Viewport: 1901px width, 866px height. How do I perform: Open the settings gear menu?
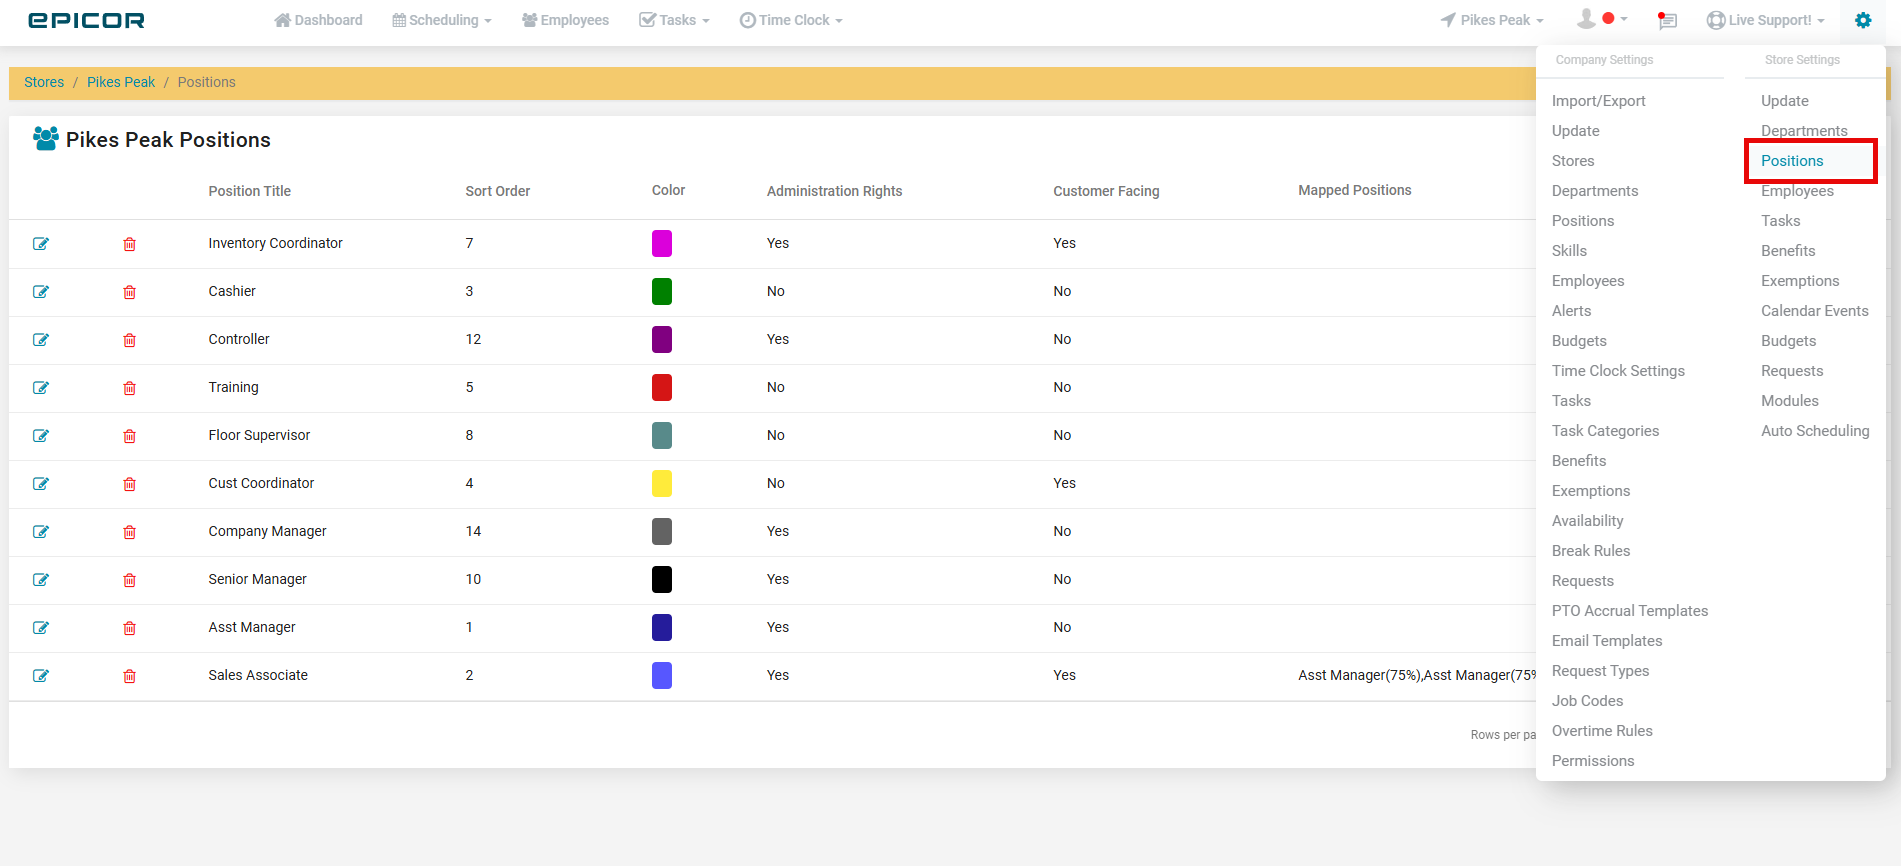[x=1862, y=20]
